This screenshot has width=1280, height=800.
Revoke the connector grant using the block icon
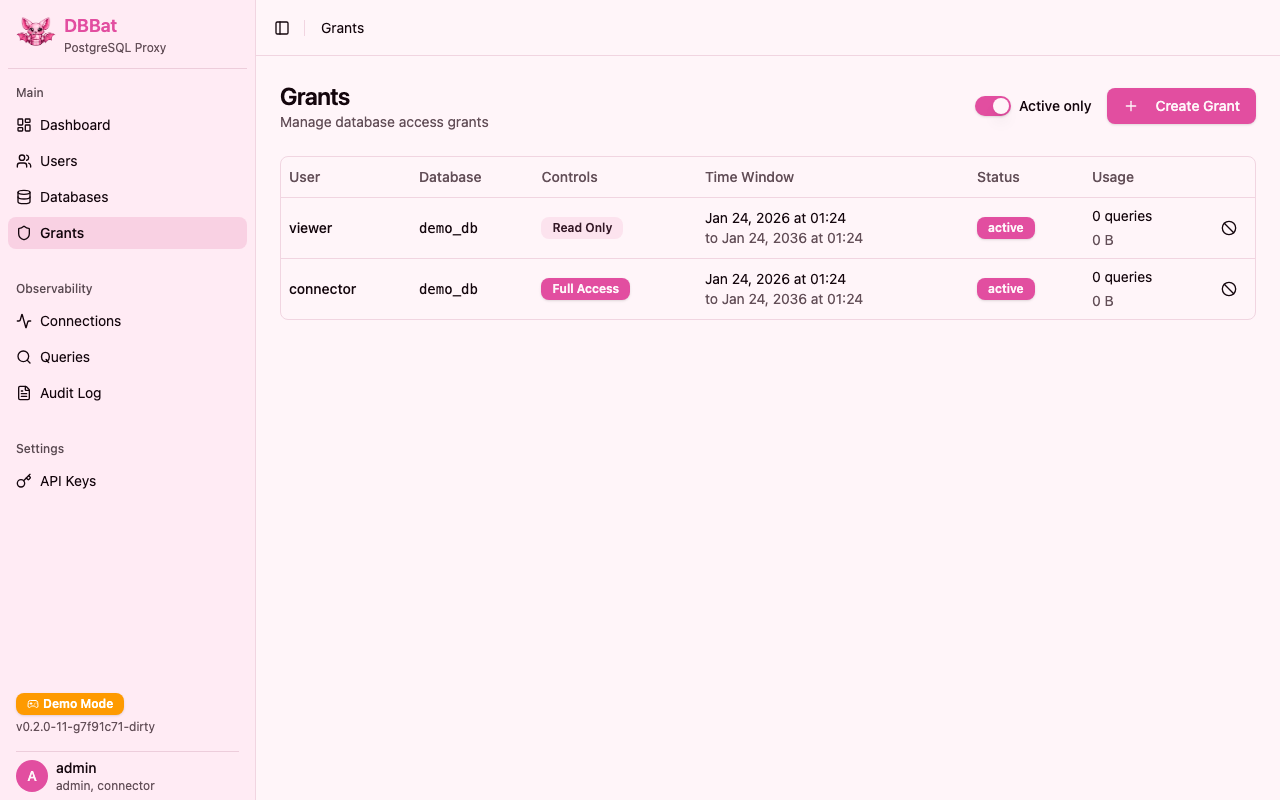(1228, 288)
